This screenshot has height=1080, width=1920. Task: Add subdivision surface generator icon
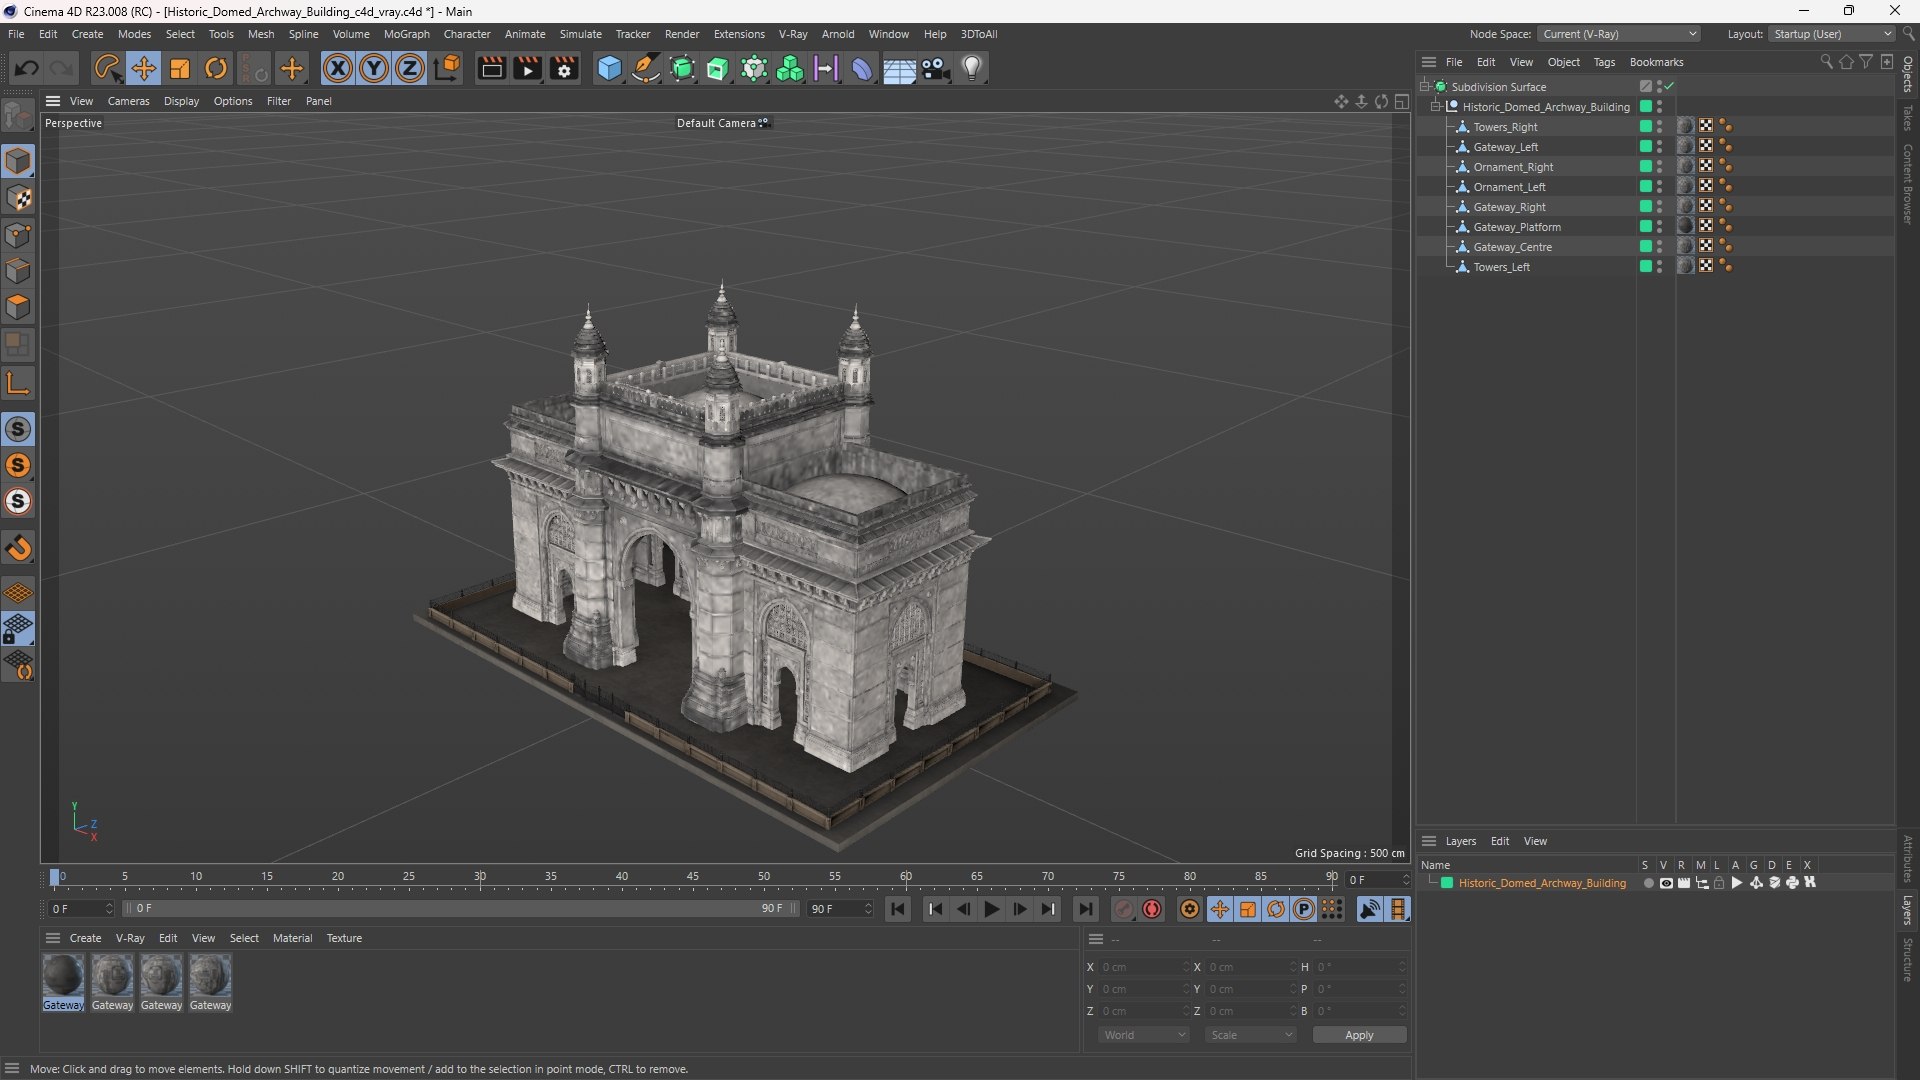click(682, 68)
